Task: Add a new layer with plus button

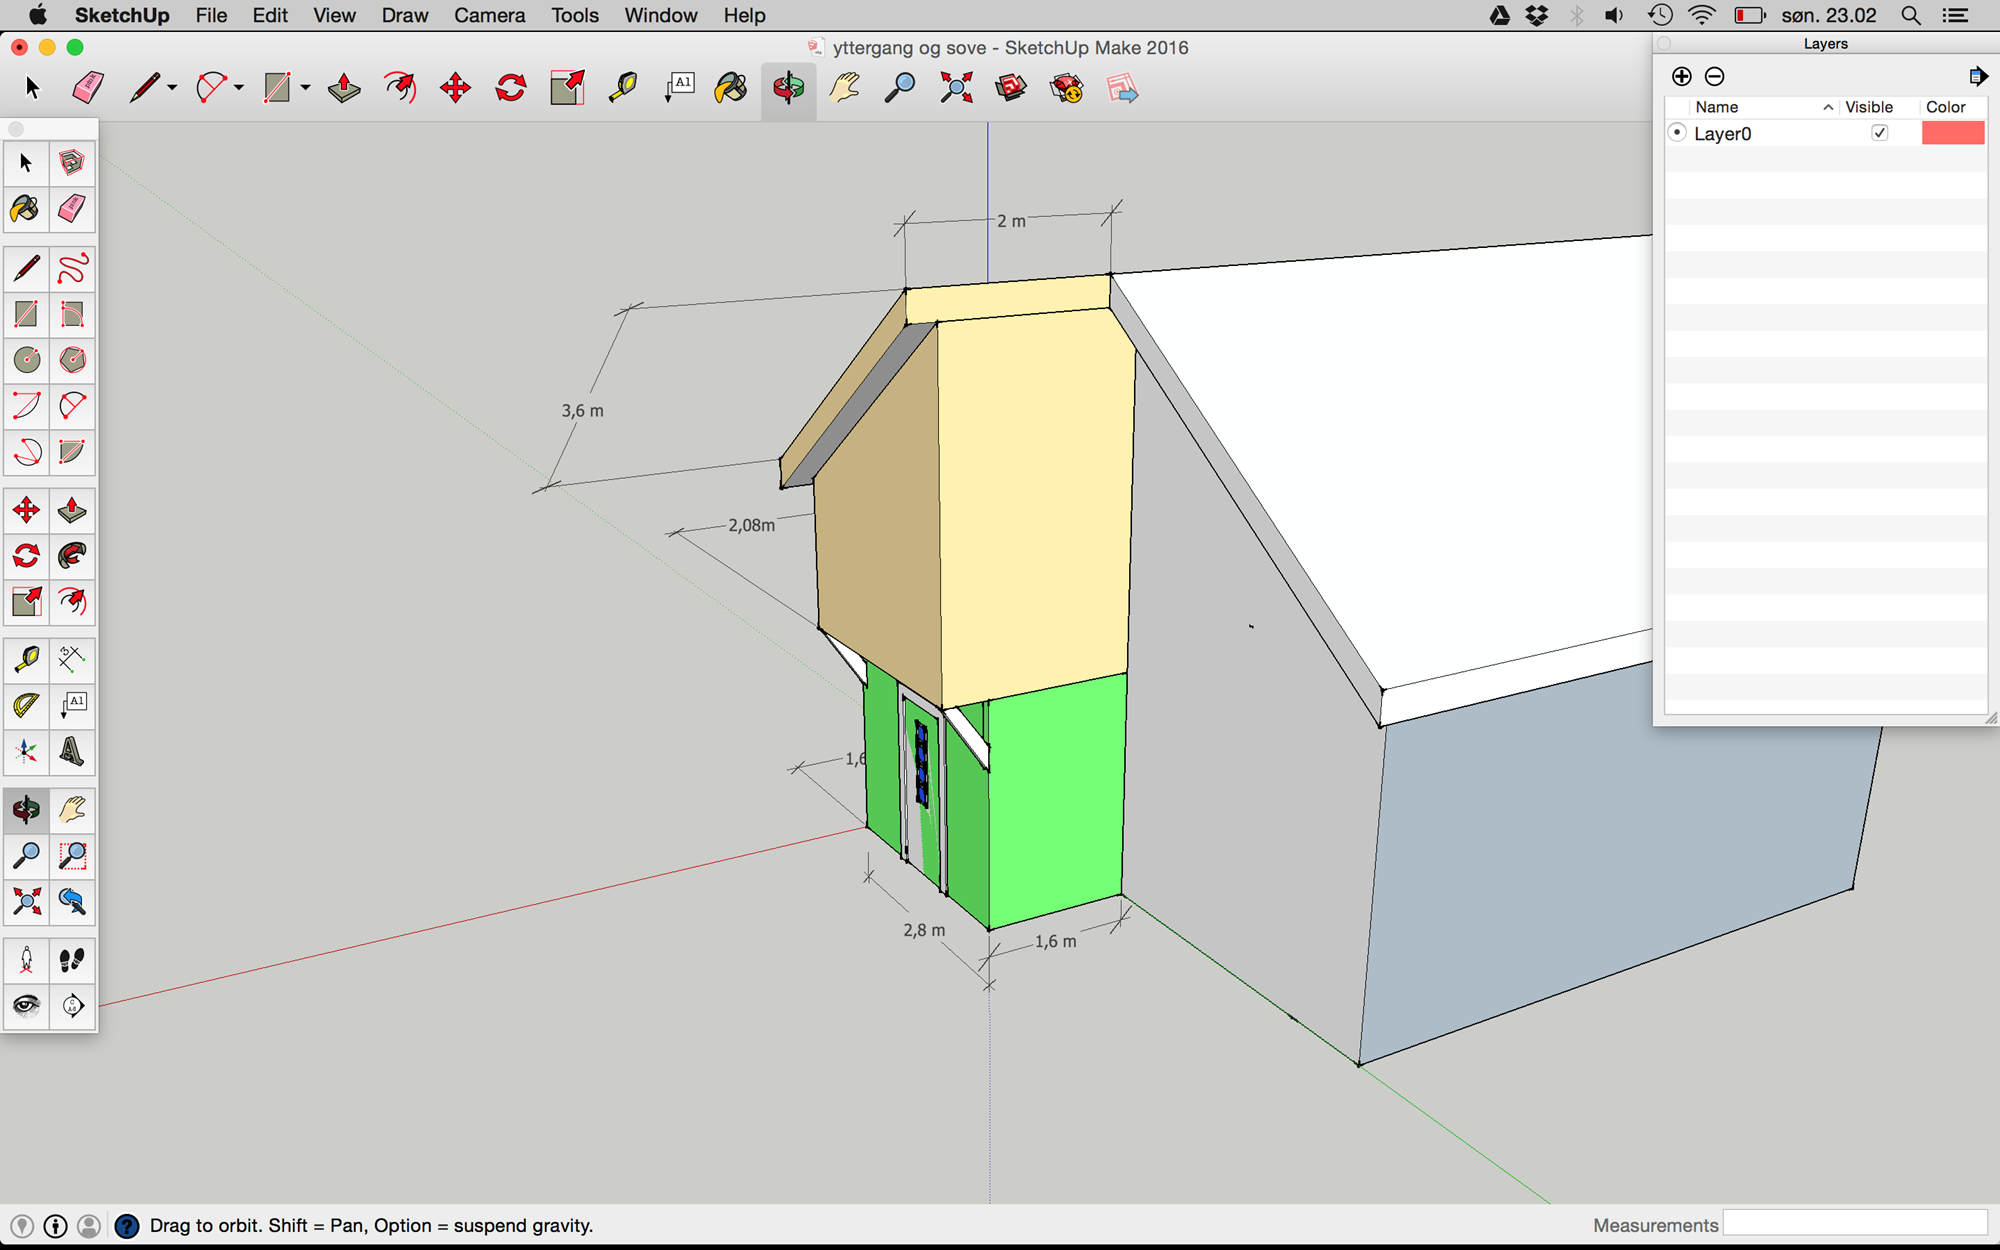Action: click(x=1682, y=77)
